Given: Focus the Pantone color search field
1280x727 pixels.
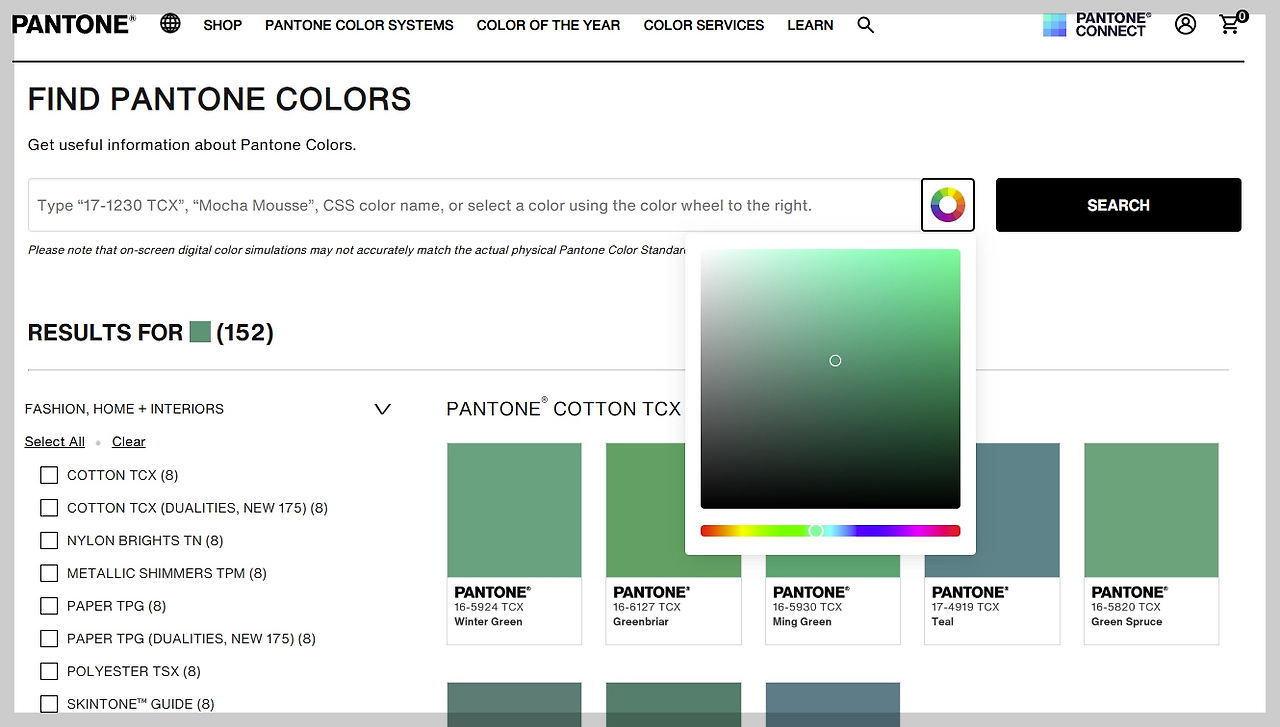Looking at the screenshot, I should click(474, 205).
